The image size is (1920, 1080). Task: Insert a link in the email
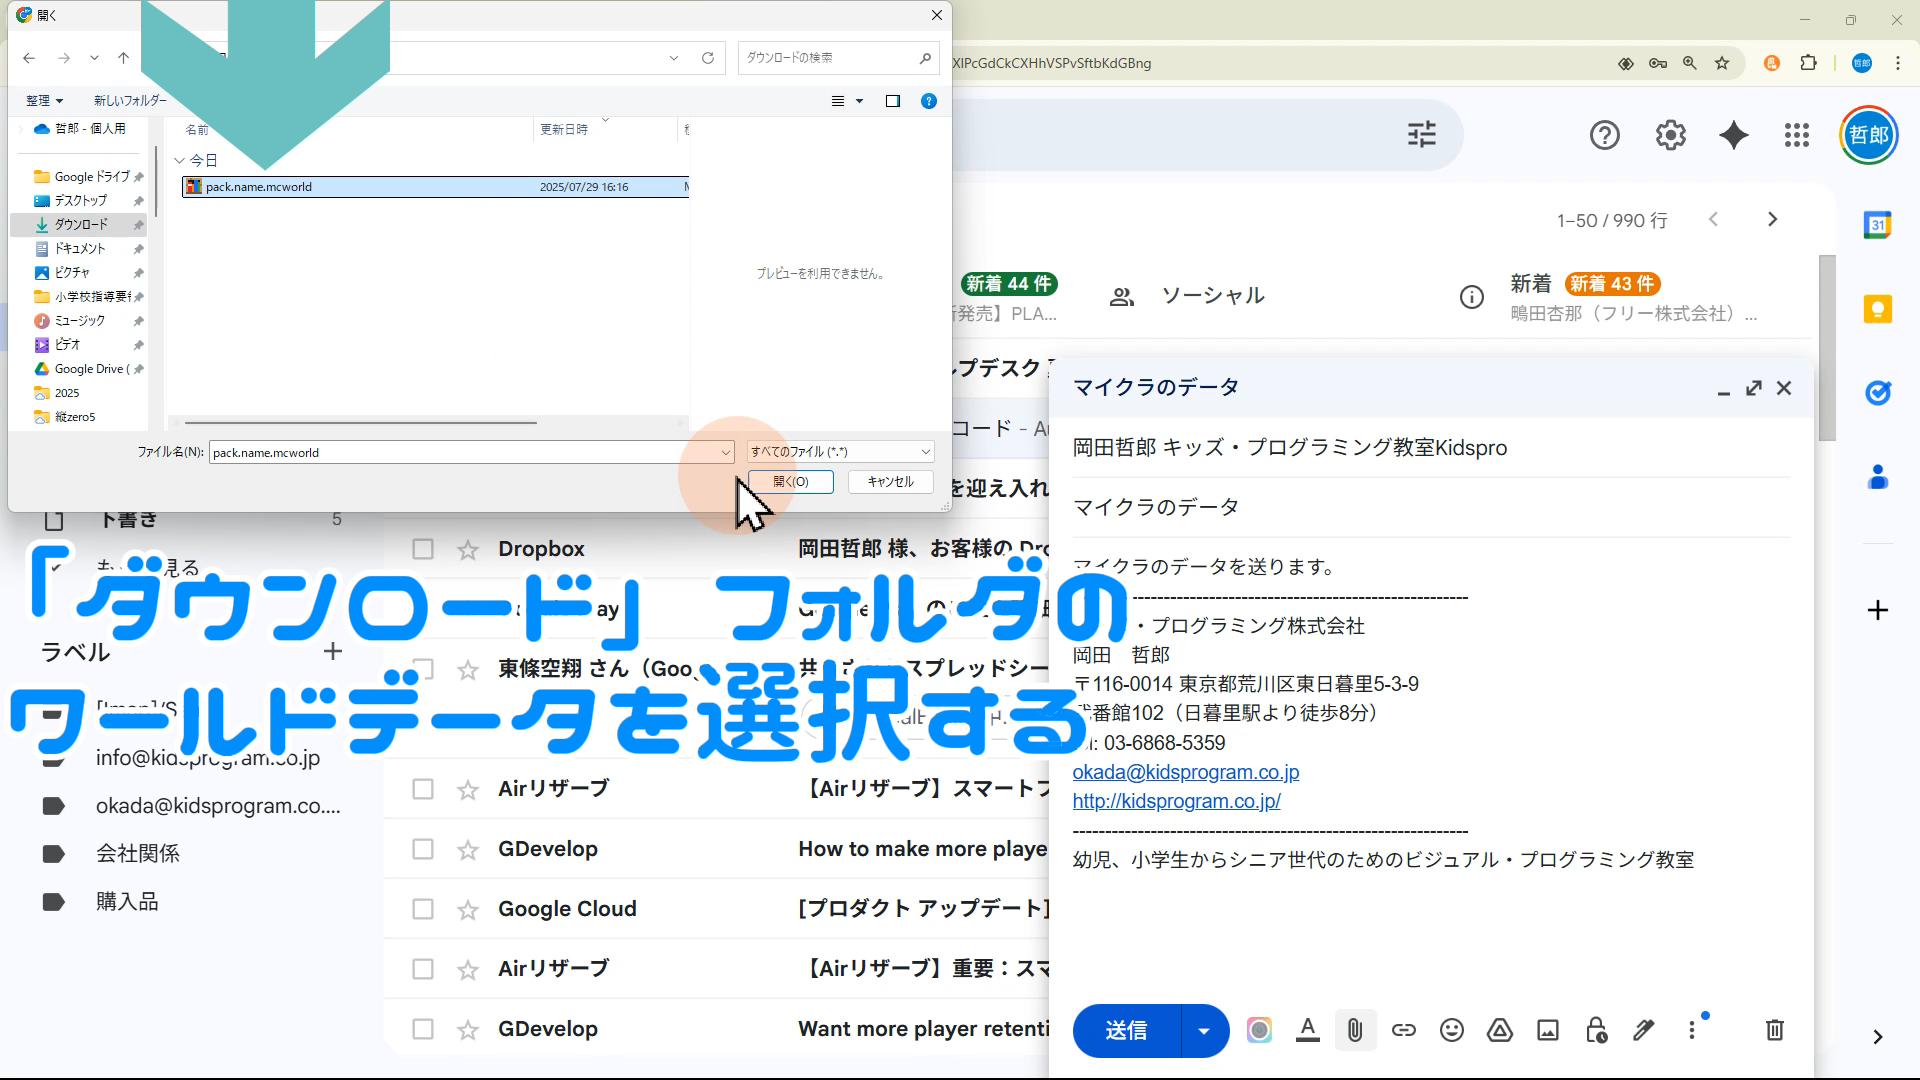[x=1403, y=1030]
